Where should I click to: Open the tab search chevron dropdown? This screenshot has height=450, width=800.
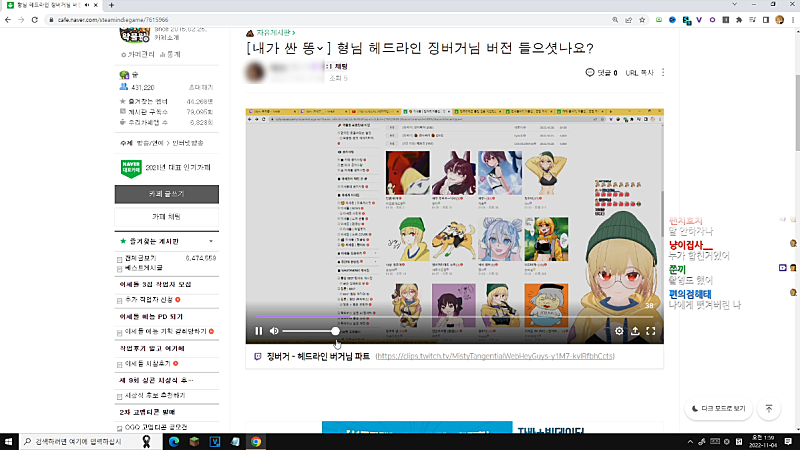click(734, 5)
